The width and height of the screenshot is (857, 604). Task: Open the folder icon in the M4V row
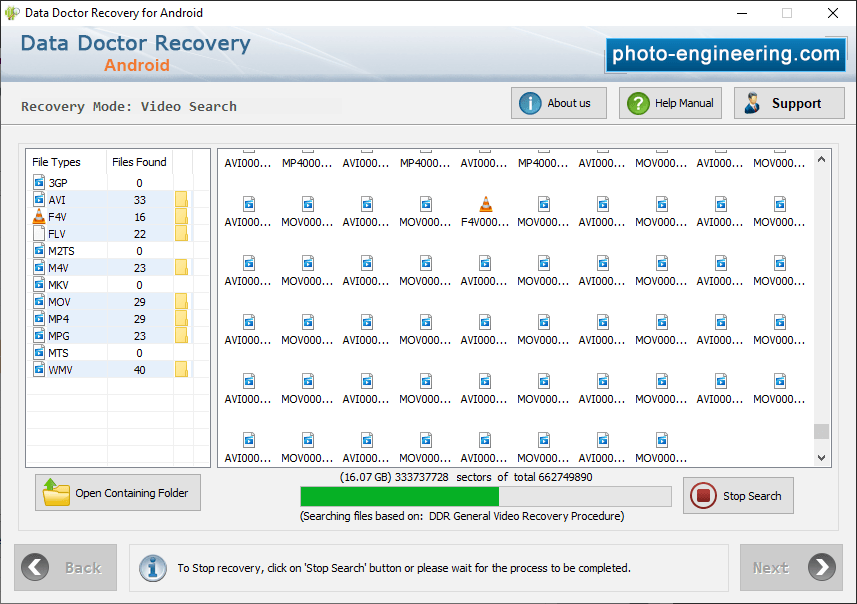click(181, 267)
